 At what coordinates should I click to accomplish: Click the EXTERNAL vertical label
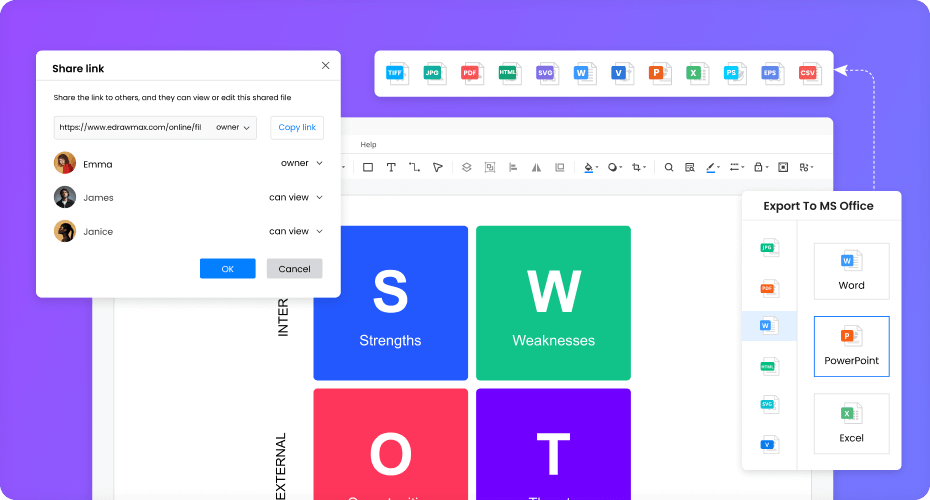[281, 466]
